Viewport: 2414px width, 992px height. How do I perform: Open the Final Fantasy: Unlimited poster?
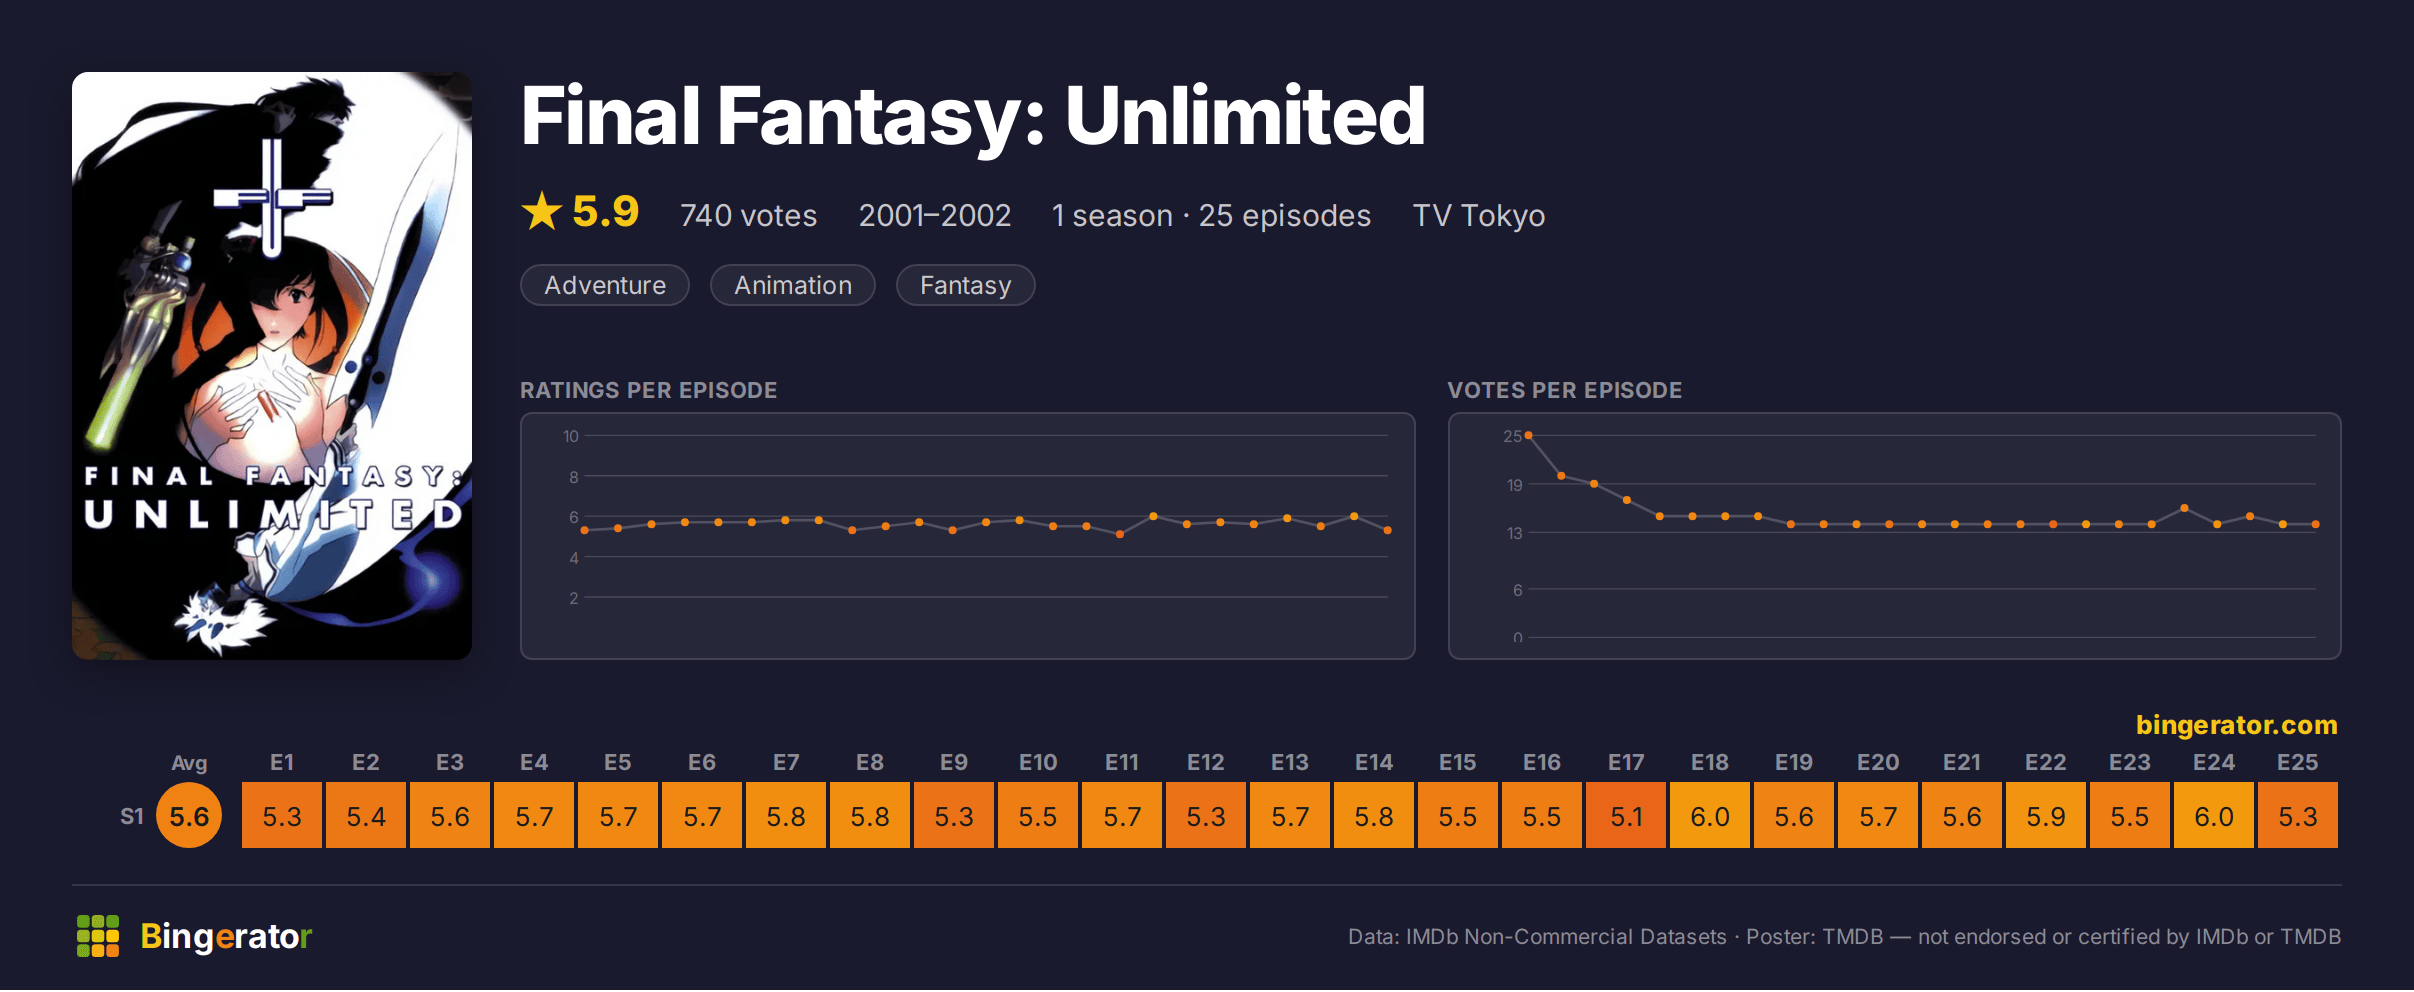click(x=272, y=365)
